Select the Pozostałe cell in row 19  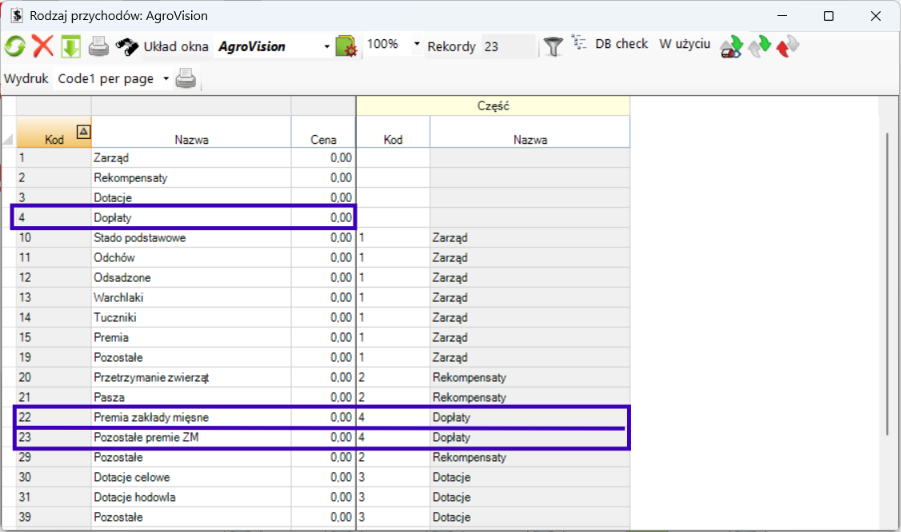pyautogui.click(x=191, y=358)
